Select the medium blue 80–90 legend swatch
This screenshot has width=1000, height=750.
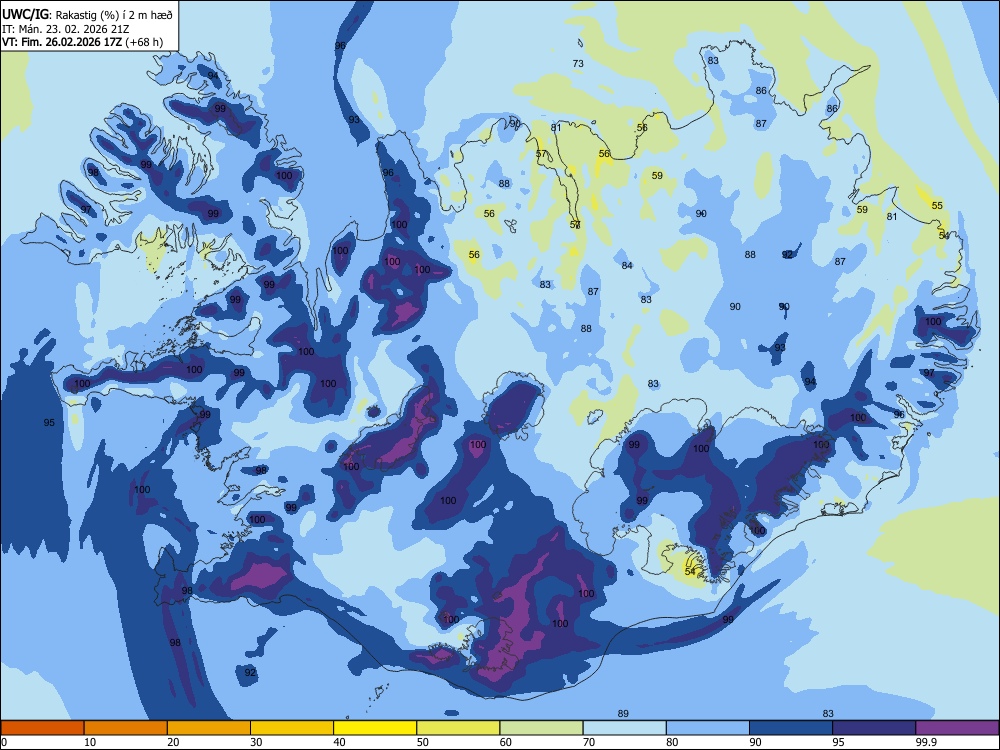(708, 728)
